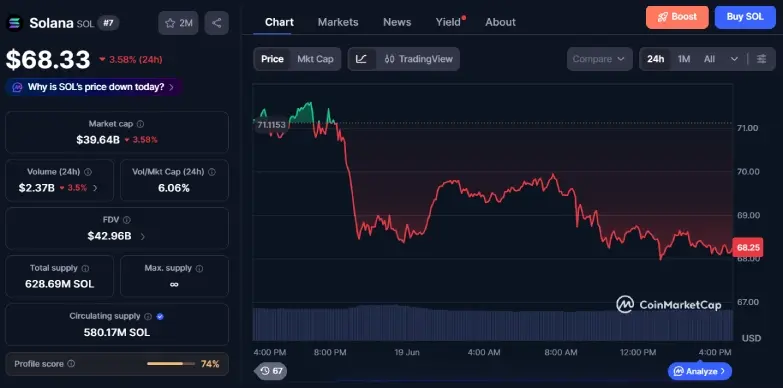Add Solana to watchlist via star button

point(178,23)
